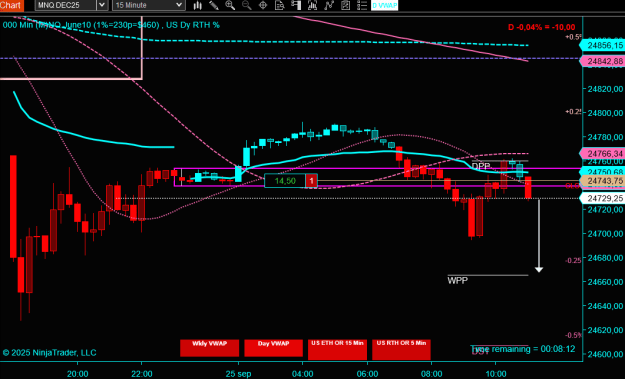625x379 pixels.
Task: Click the 20:00 time axis label
Action: [x=78, y=374]
